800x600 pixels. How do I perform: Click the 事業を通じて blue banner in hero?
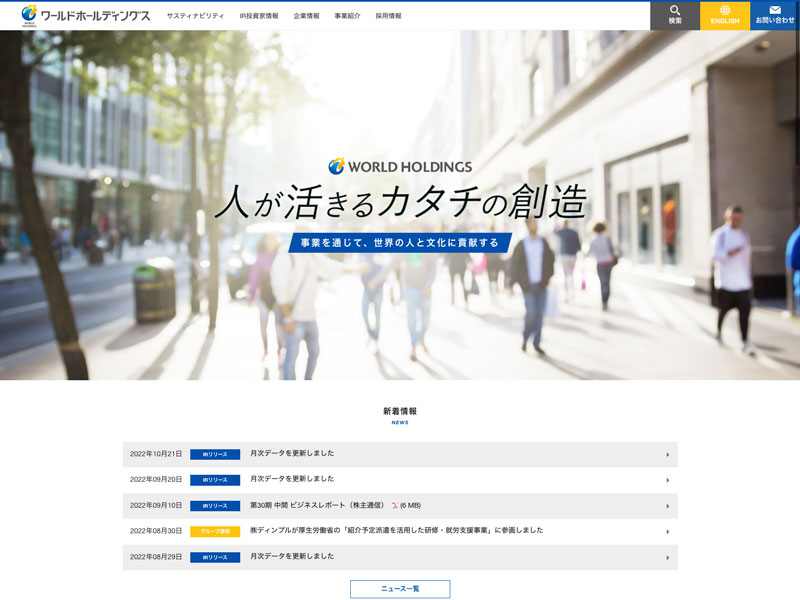click(x=400, y=243)
